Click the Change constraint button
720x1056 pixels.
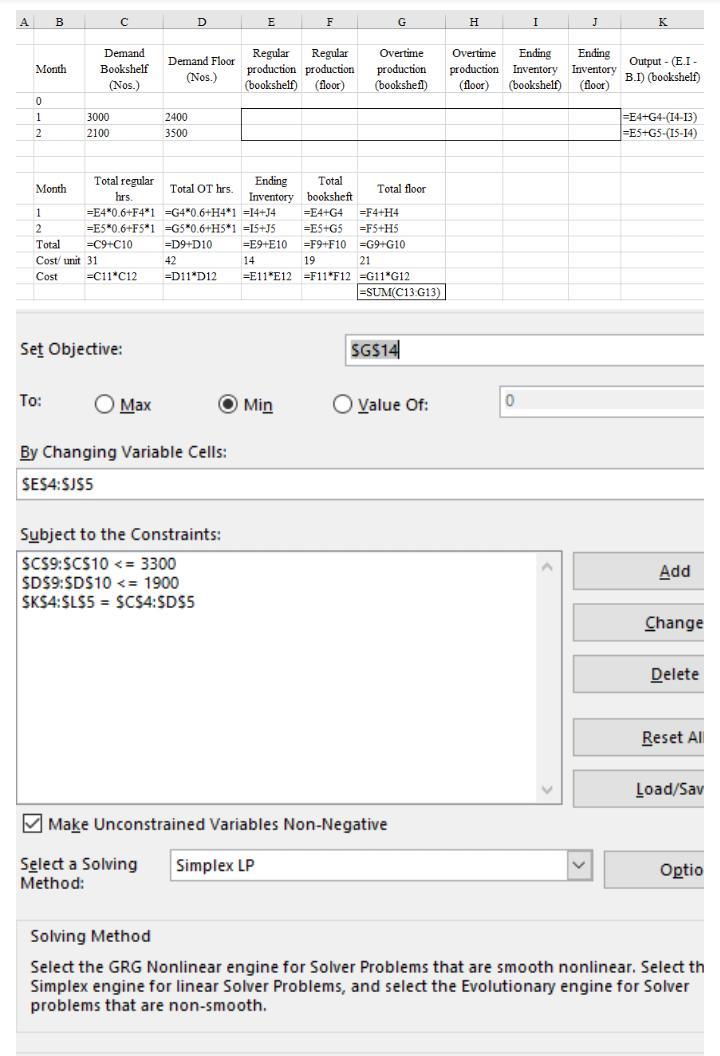pyautogui.click(x=639, y=623)
